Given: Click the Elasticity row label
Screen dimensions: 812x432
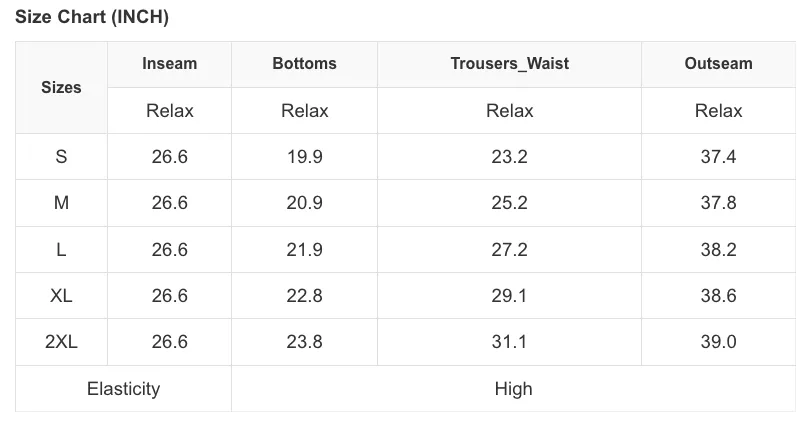Looking at the screenshot, I should point(123,388).
